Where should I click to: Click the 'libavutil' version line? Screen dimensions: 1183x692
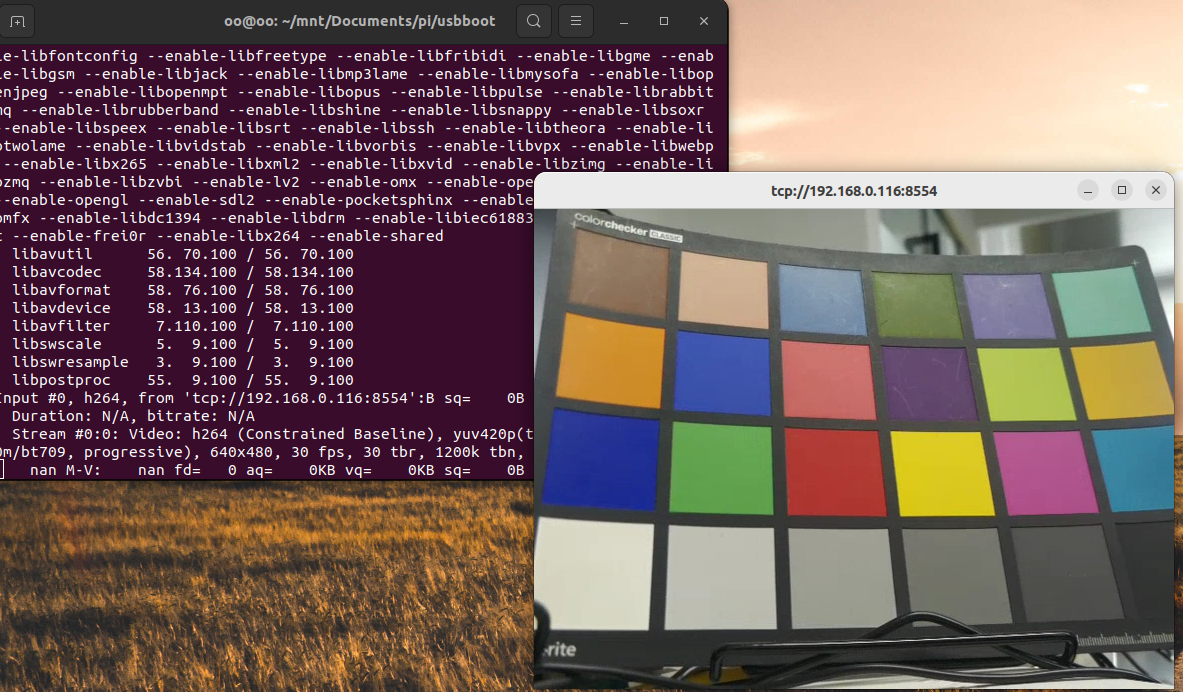coord(183,254)
